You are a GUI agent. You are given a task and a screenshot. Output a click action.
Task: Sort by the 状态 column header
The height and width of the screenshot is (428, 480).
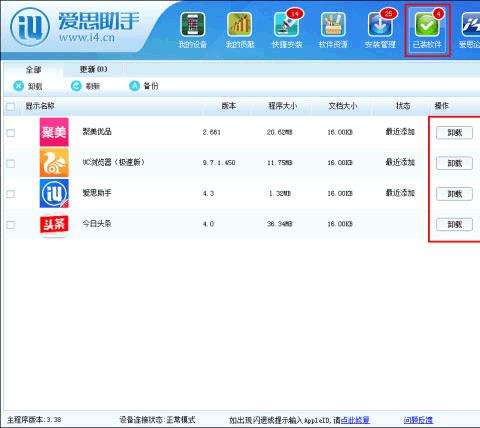[403, 106]
